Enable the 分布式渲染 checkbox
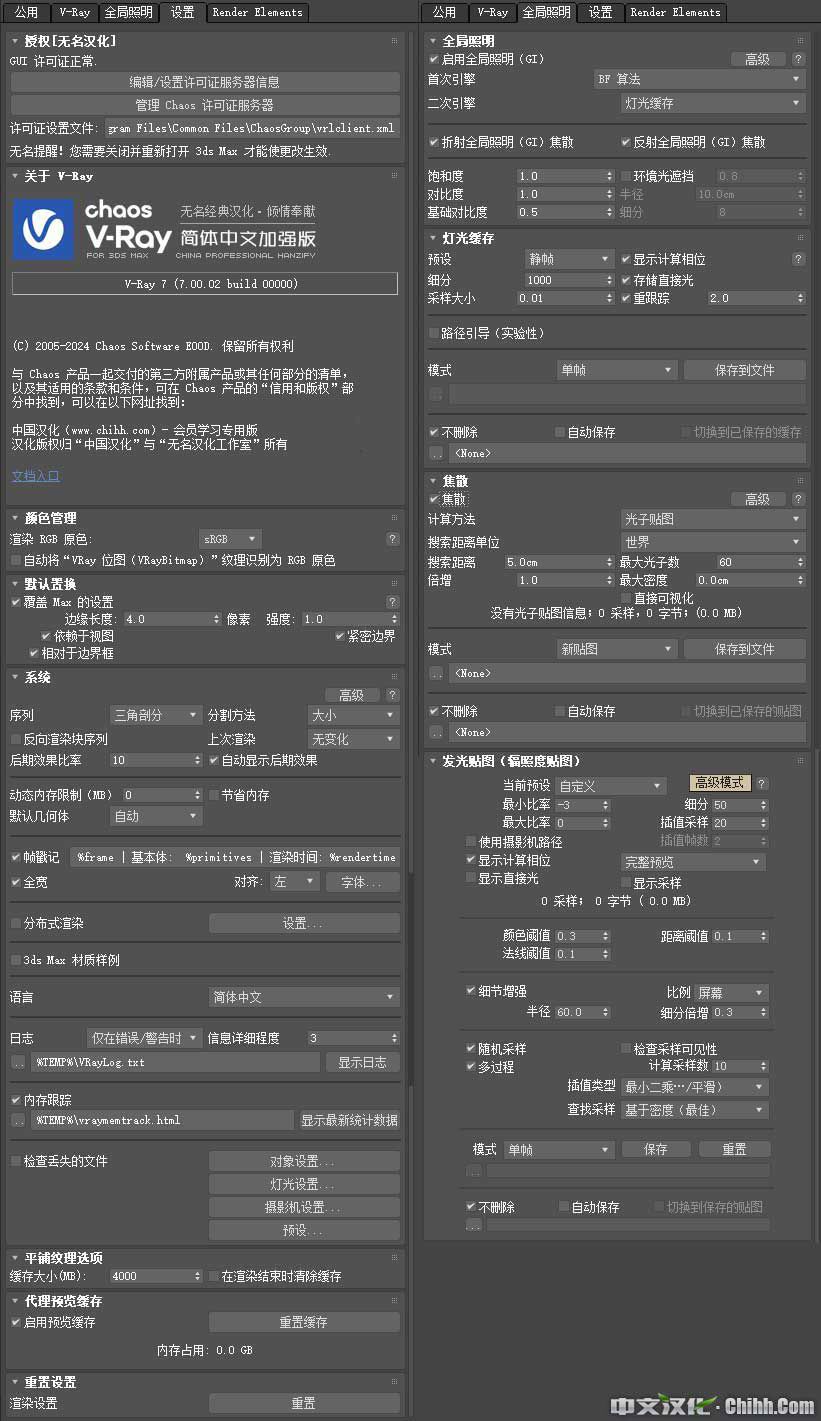 [16, 923]
